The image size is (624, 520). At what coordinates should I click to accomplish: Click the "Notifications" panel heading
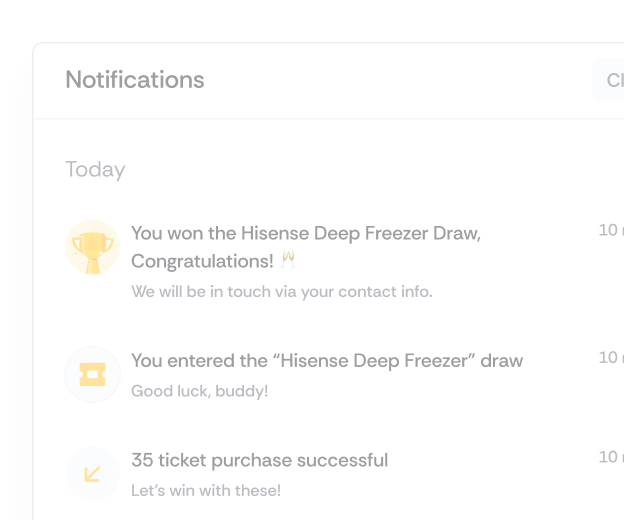[135, 80]
